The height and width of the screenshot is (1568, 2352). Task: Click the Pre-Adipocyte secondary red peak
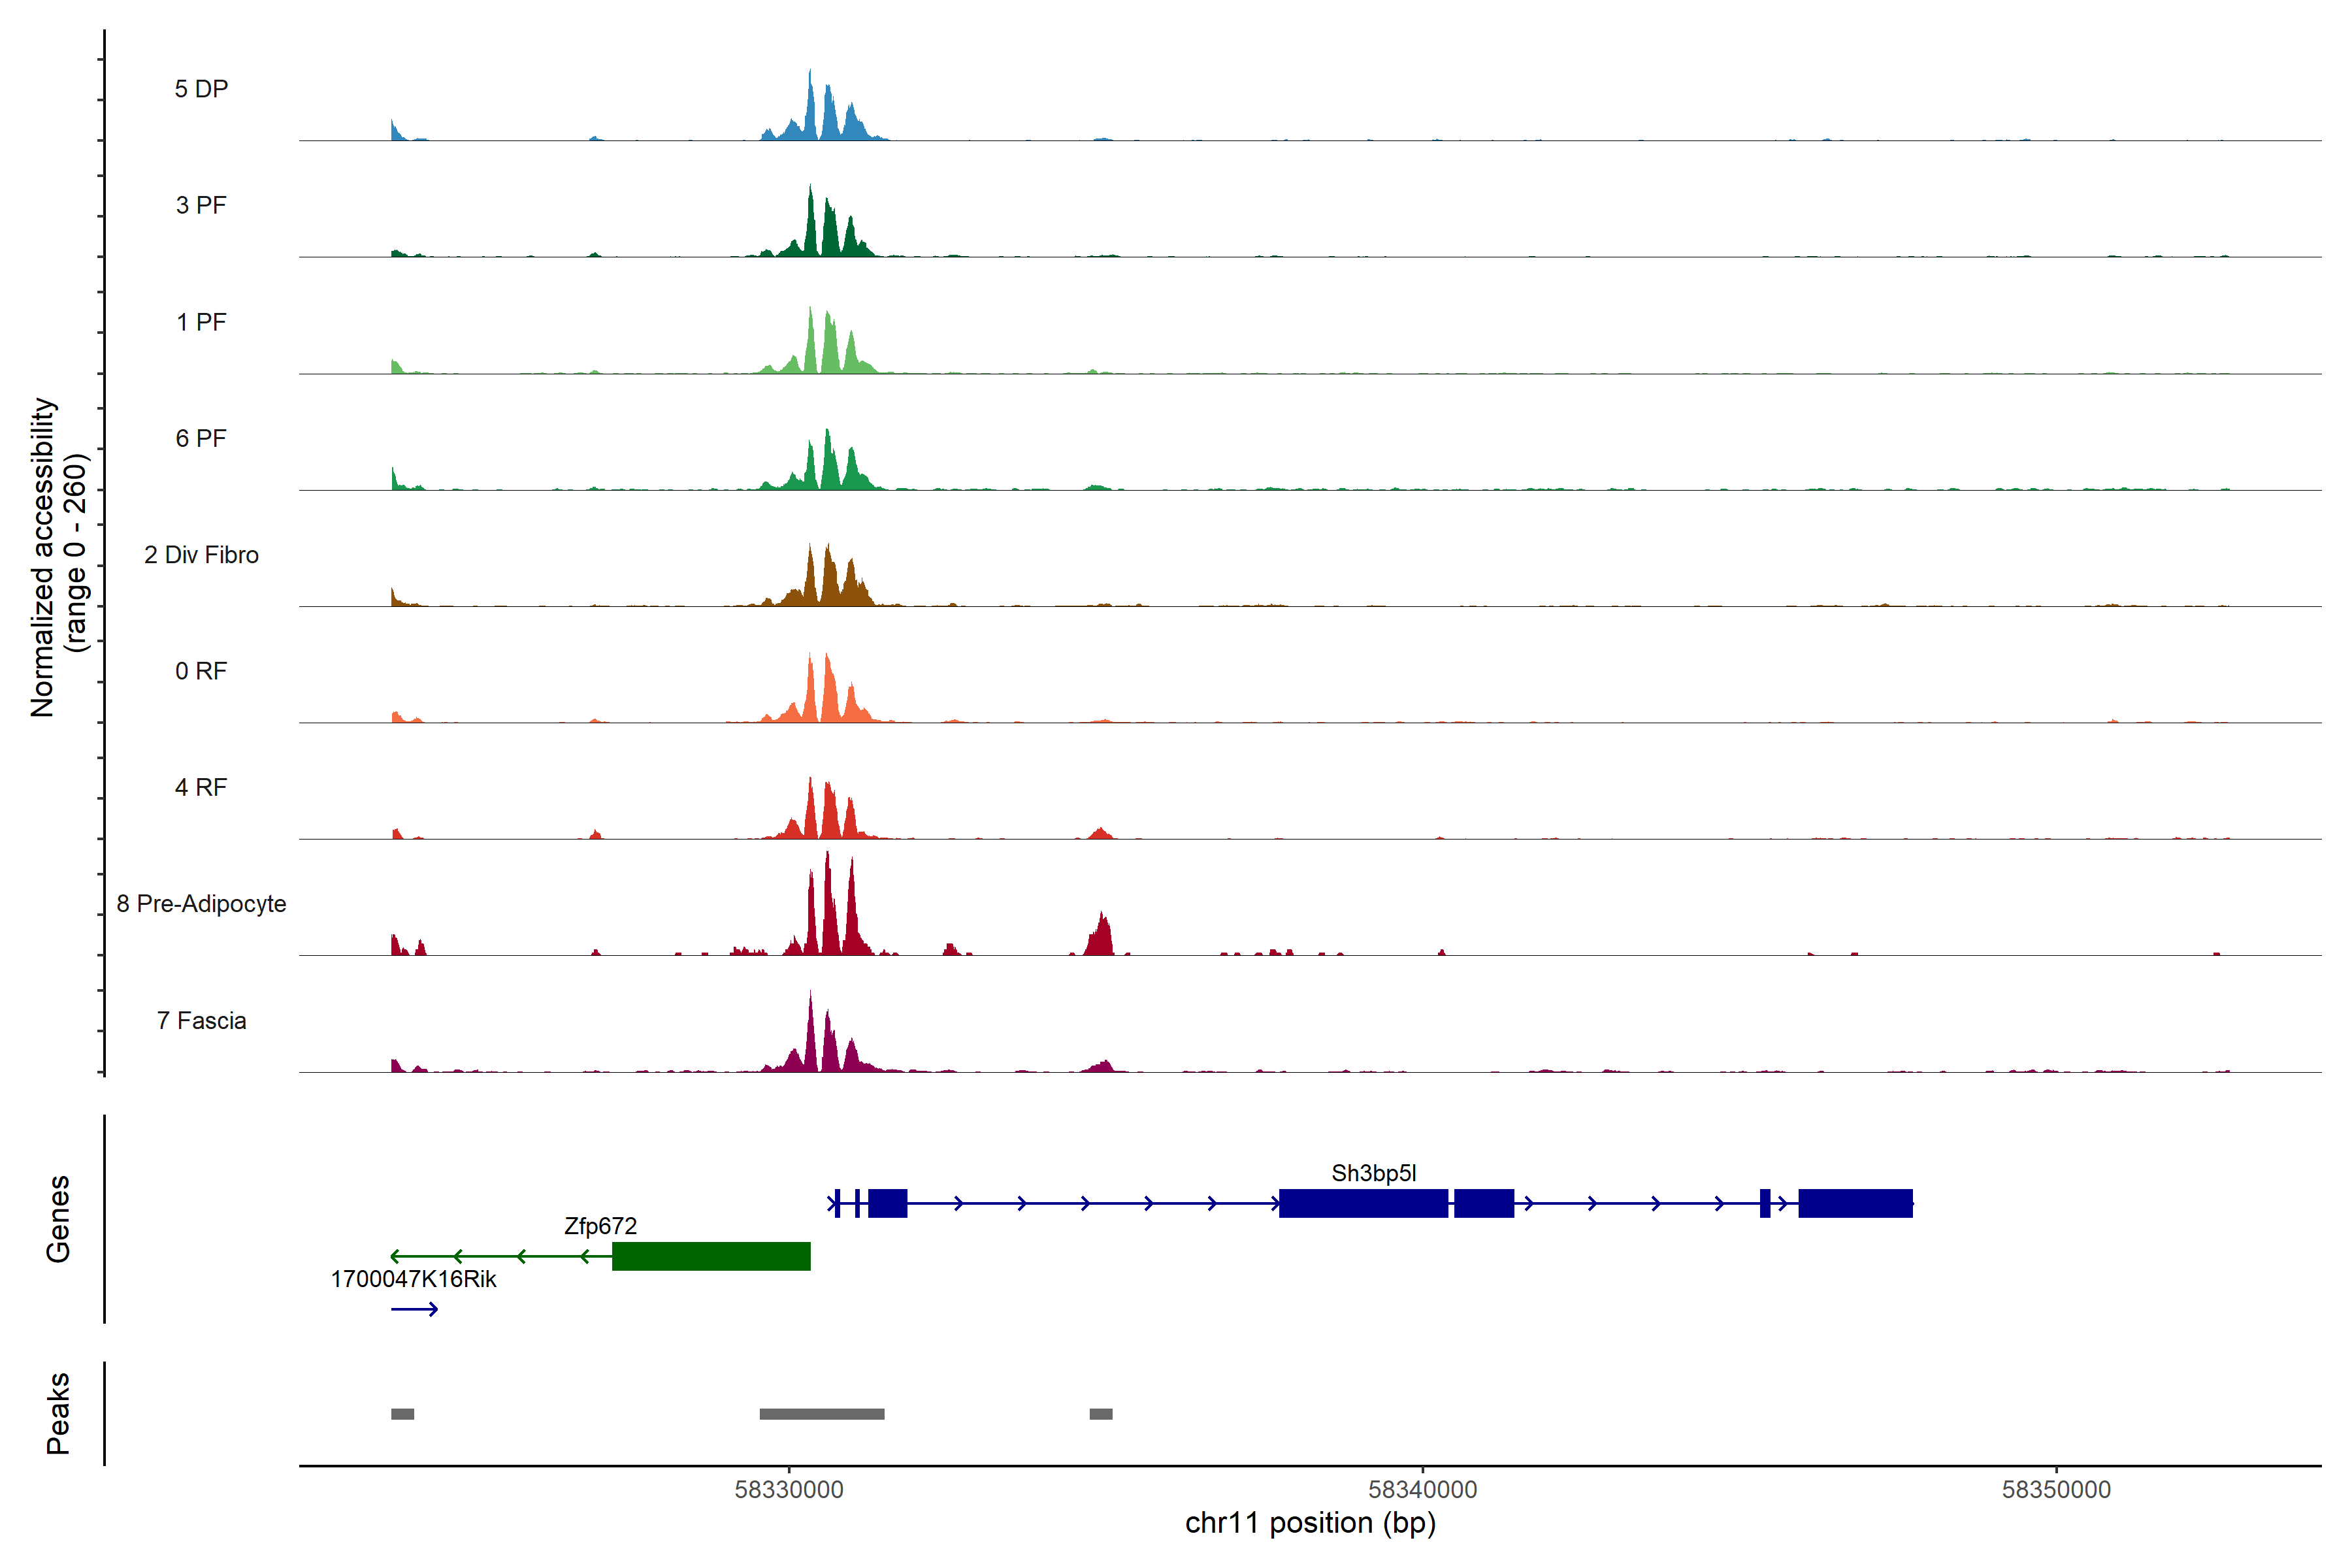pyautogui.click(x=1101, y=938)
